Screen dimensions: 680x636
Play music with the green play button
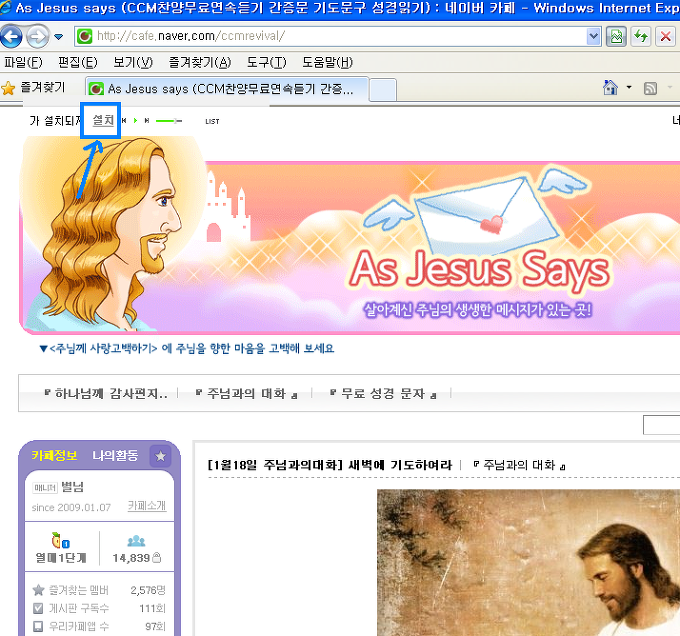tap(135, 121)
